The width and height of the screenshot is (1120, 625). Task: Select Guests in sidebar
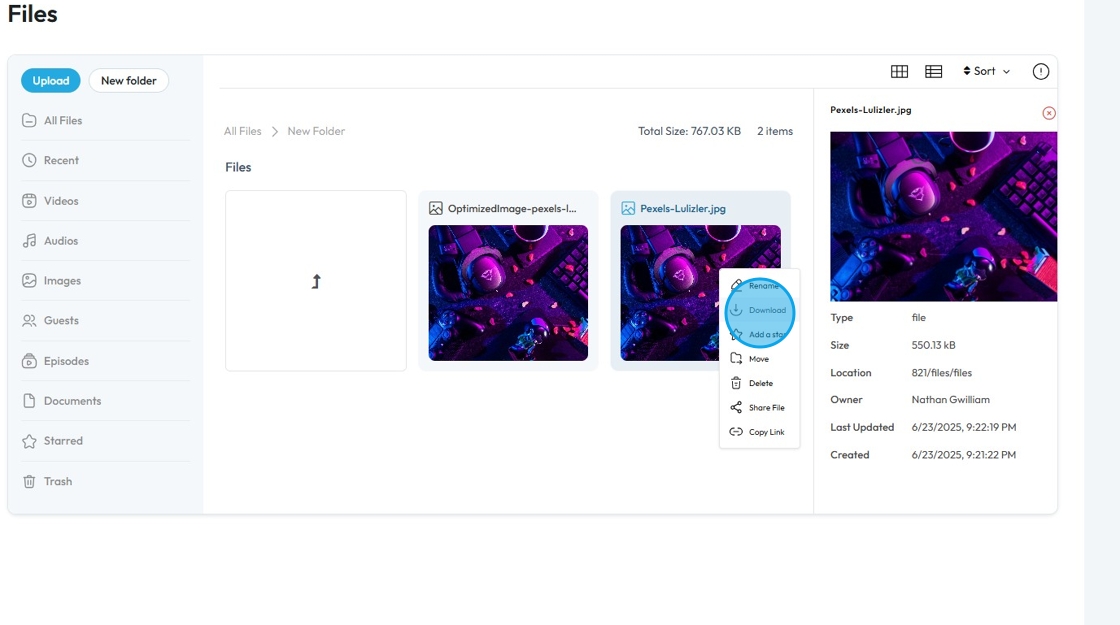point(61,321)
